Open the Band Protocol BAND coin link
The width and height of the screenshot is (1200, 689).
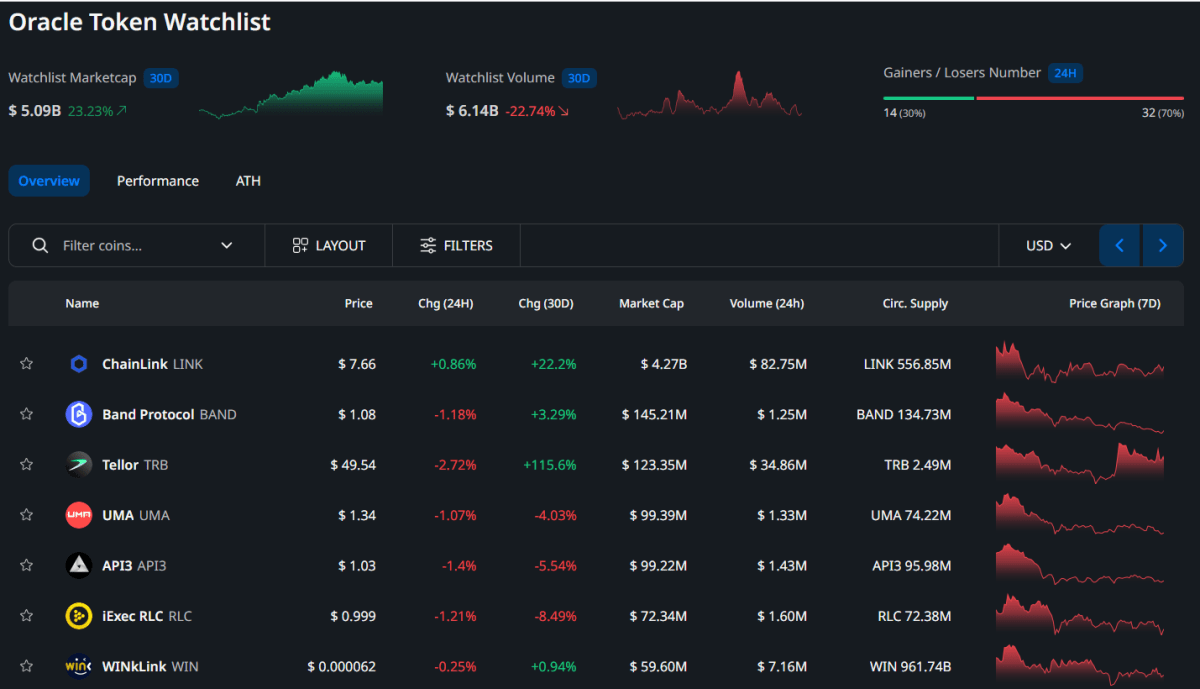click(169, 414)
